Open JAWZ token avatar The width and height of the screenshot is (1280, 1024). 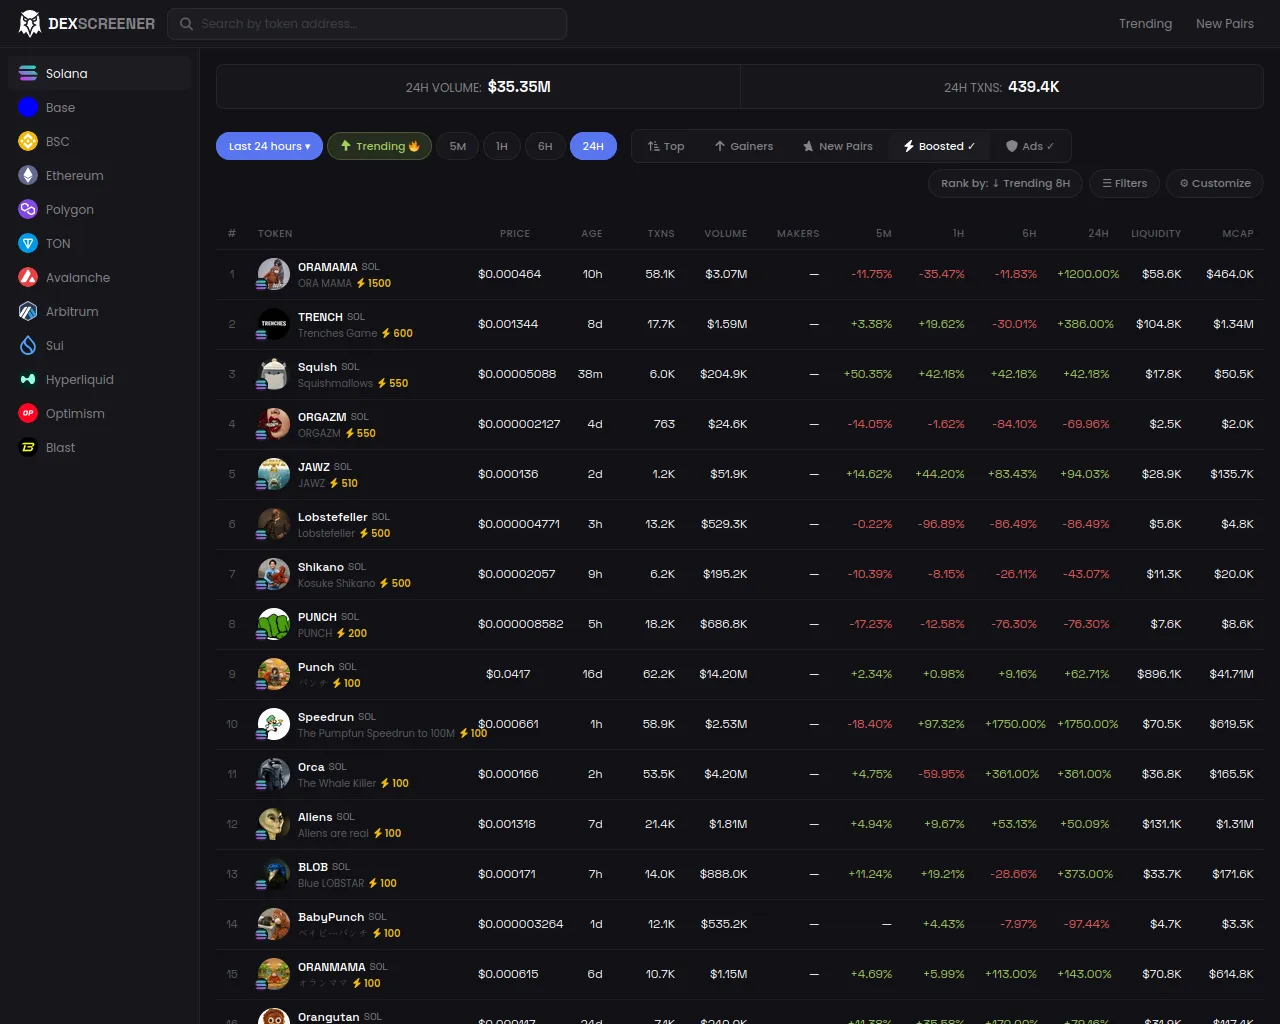tap(274, 474)
